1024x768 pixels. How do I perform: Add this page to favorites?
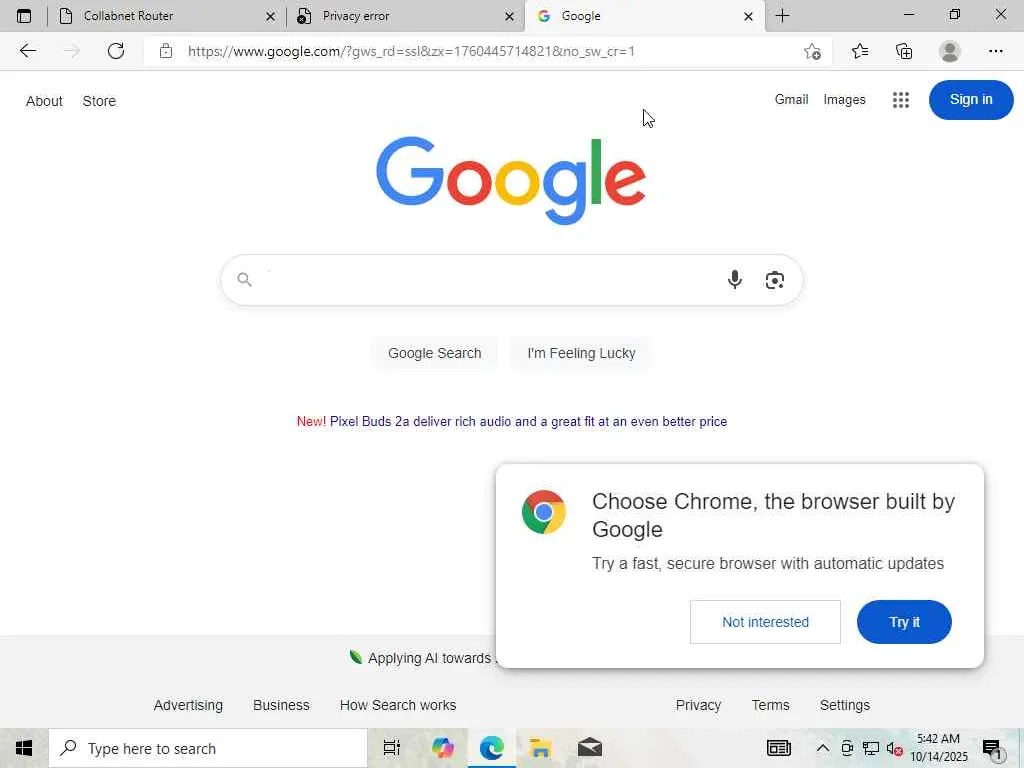point(812,51)
